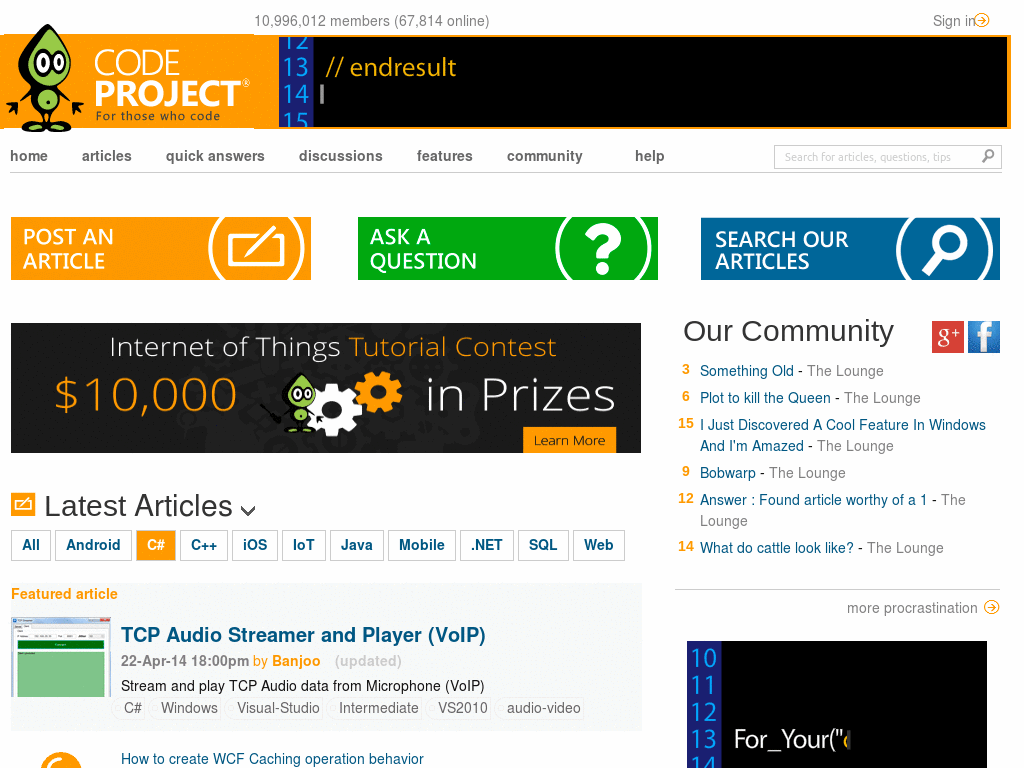This screenshot has height=768, width=1024.
Task: Open the Google Plus community icon
Action: pyautogui.click(x=948, y=337)
